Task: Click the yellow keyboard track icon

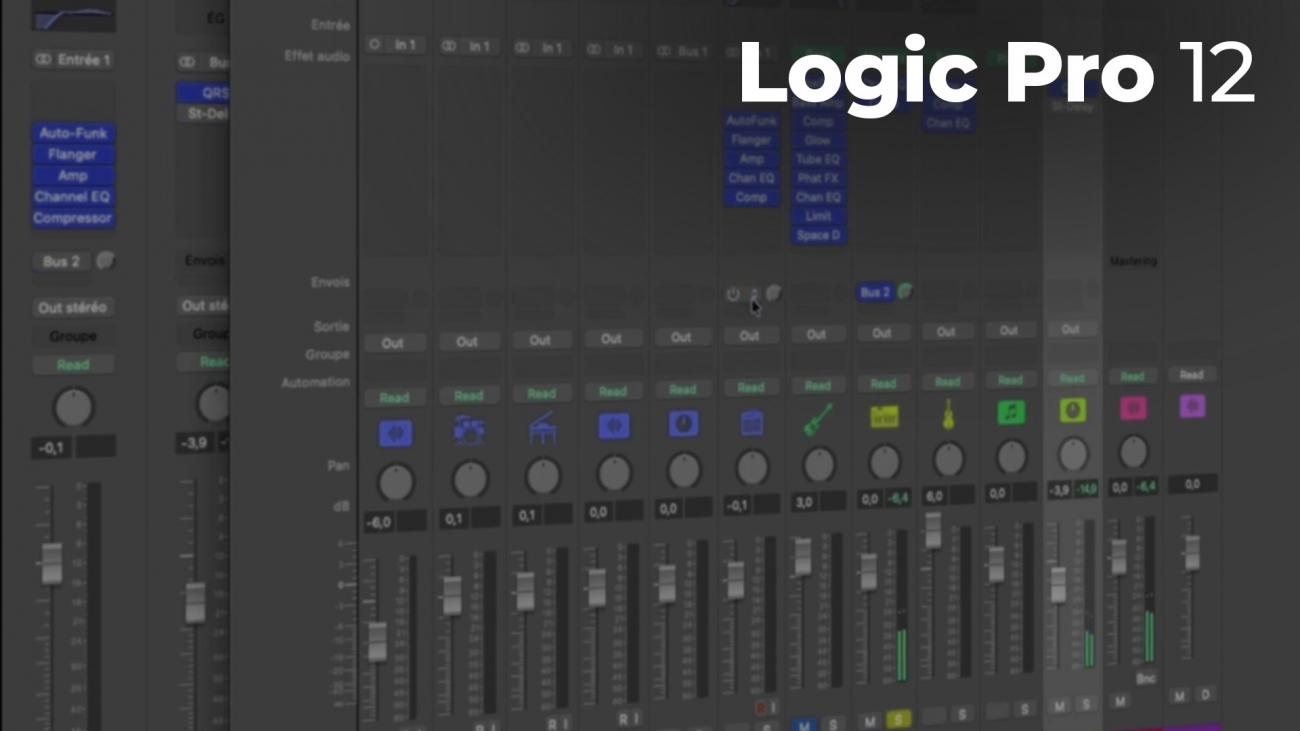Action: (x=883, y=416)
